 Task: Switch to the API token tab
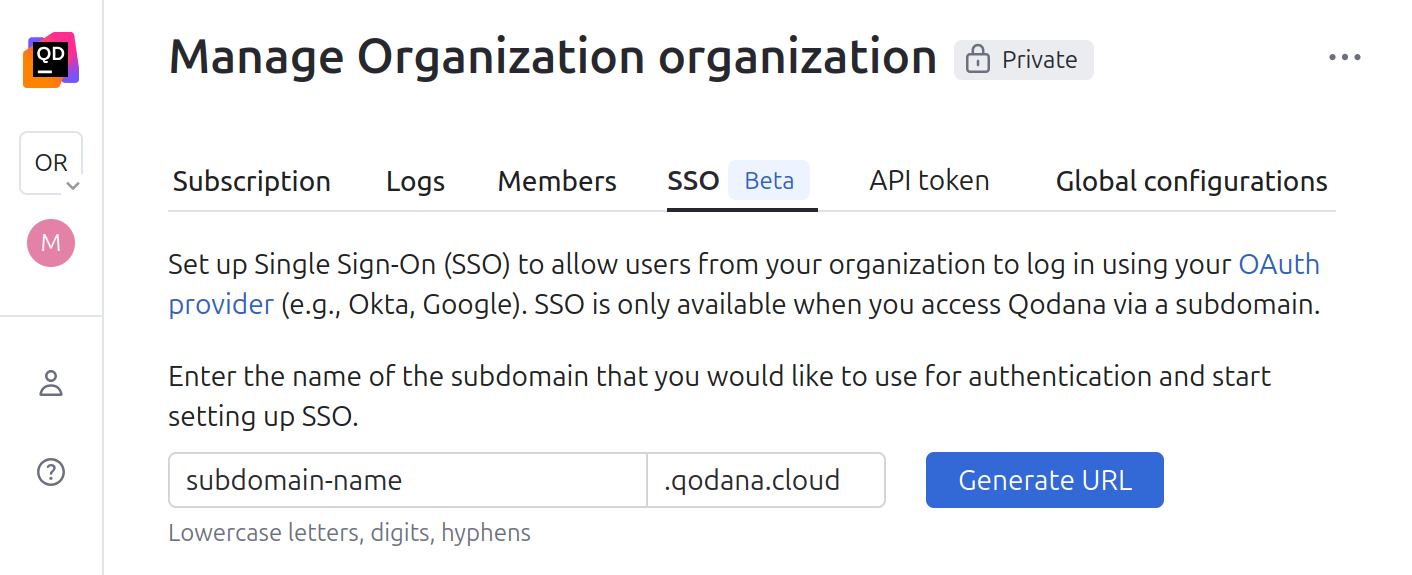(x=929, y=181)
